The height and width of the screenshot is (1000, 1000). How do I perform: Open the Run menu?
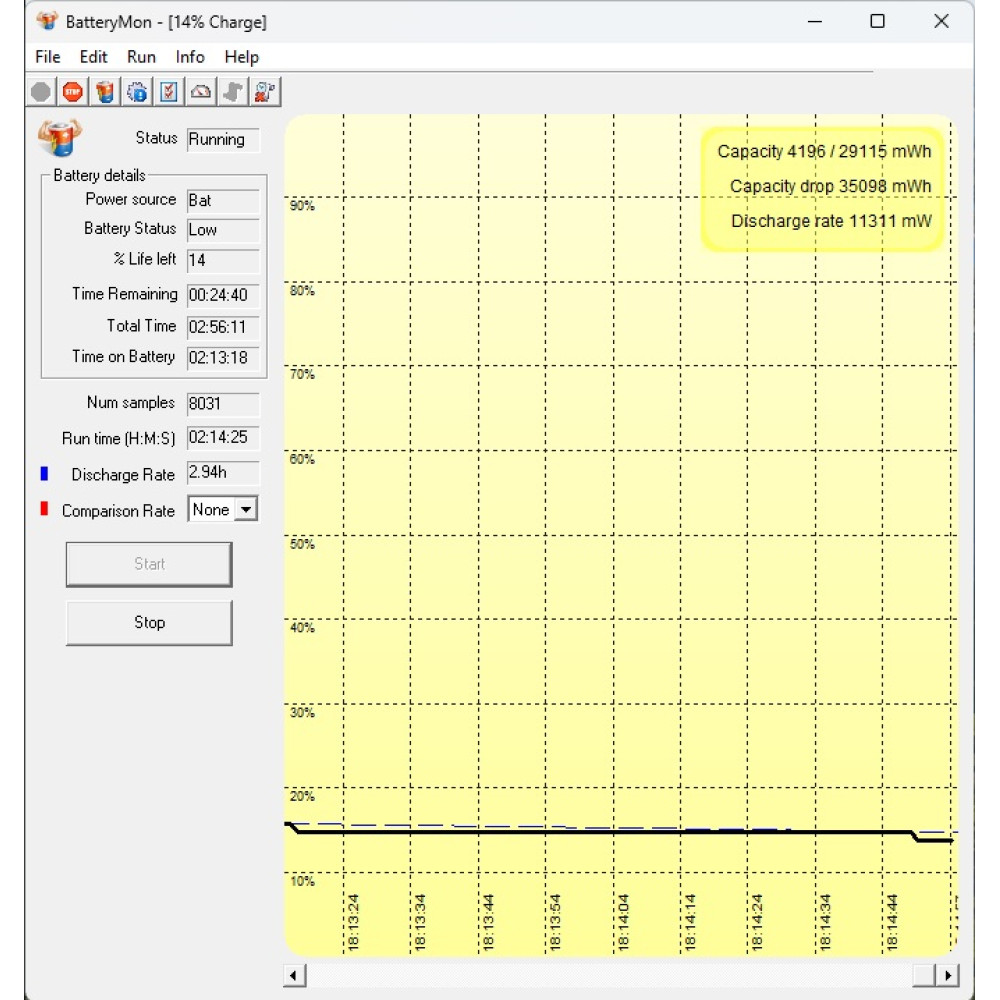(x=141, y=57)
